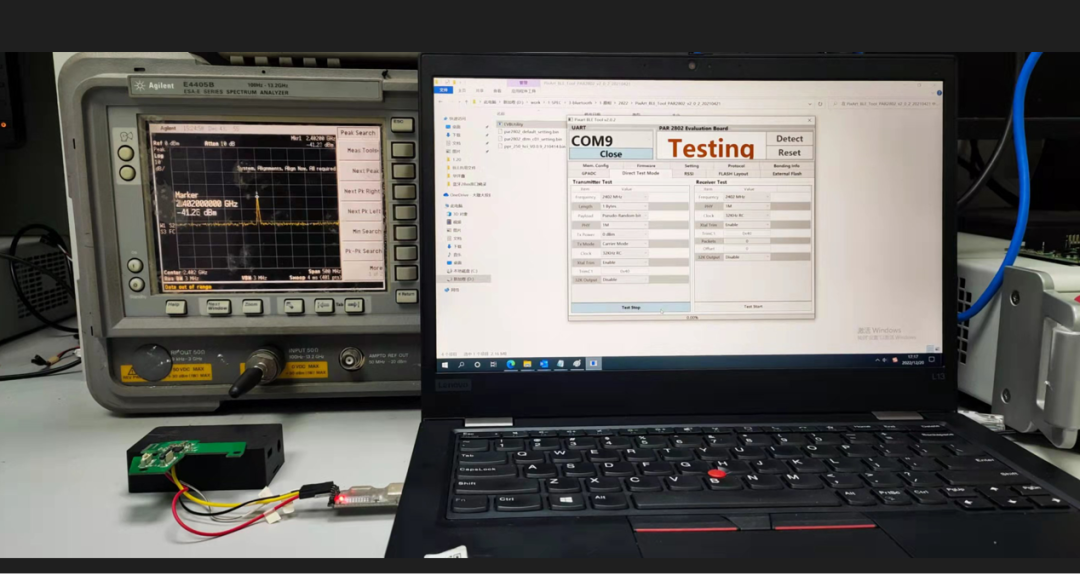The height and width of the screenshot is (576, 1080).
Task: Open Transmitter Length 1 Bytes dropdown
Action: (625, 206)
